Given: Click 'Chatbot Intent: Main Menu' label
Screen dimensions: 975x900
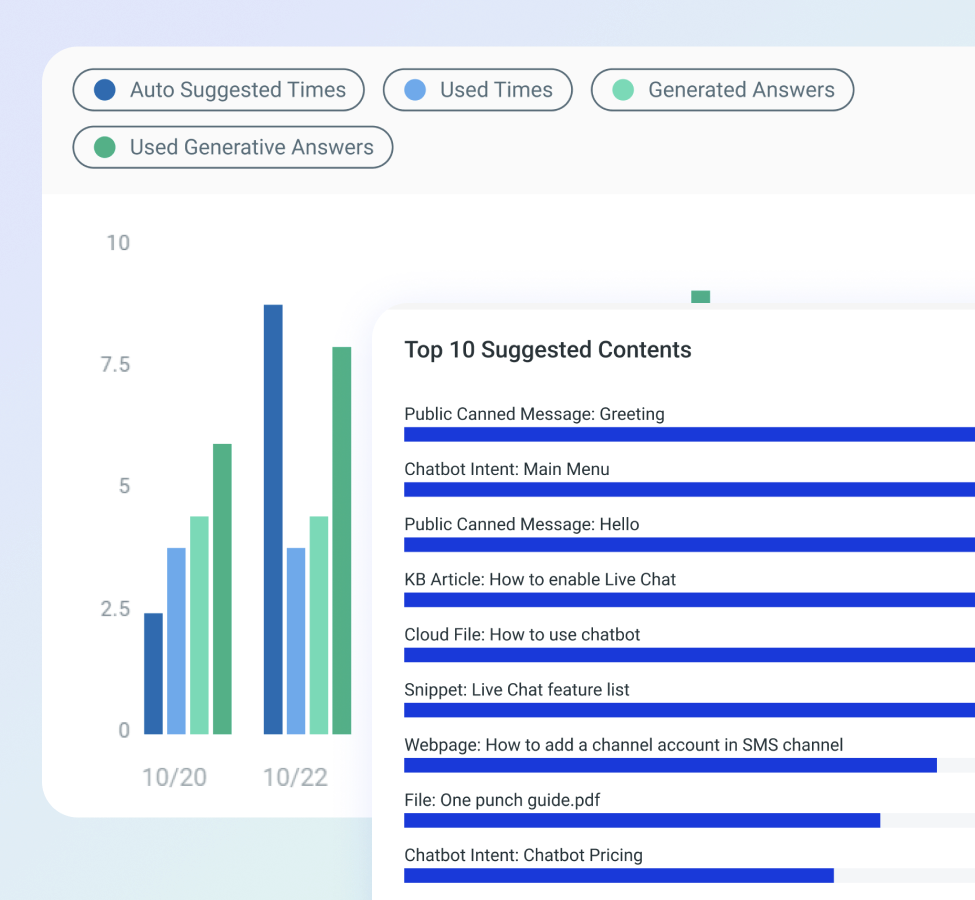Looking at the screenshot, I should (x=507, y=469).
